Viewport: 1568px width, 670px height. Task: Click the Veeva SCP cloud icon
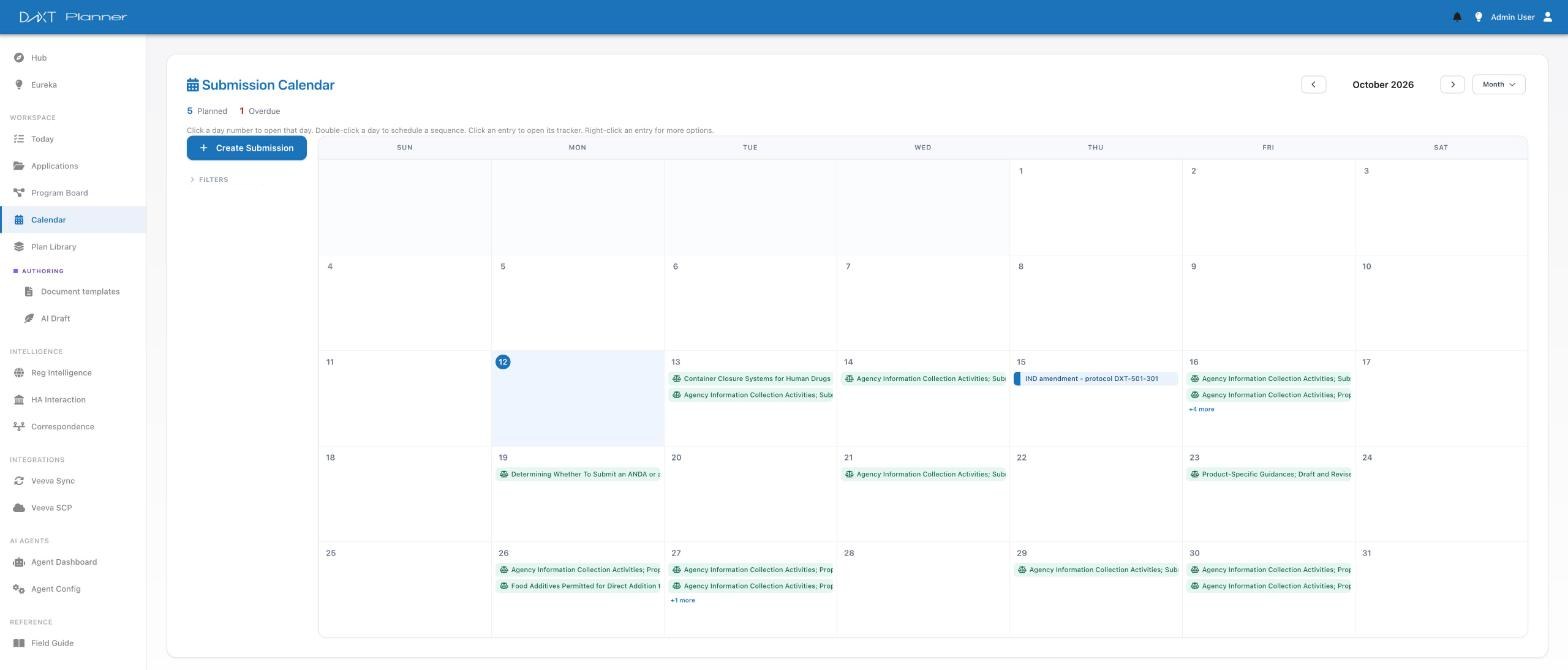(x=19, y=508)
